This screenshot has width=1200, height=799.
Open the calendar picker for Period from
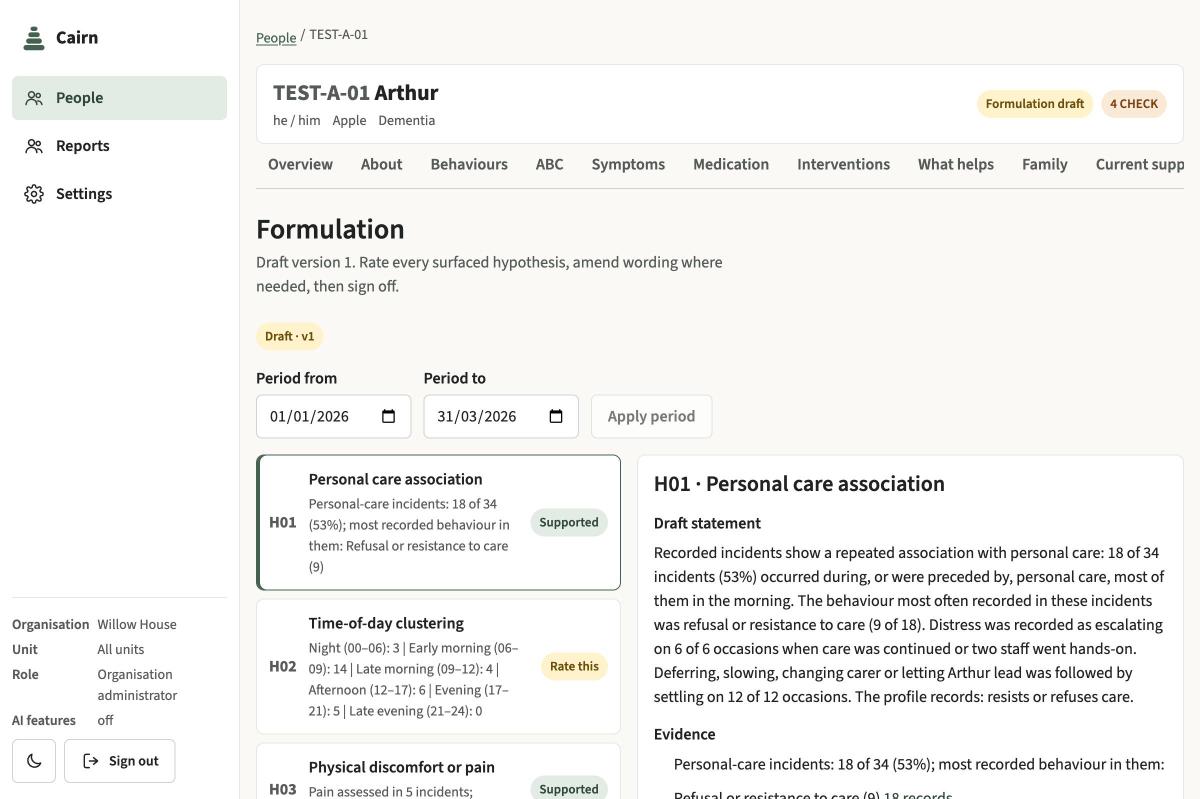[389, 417]
